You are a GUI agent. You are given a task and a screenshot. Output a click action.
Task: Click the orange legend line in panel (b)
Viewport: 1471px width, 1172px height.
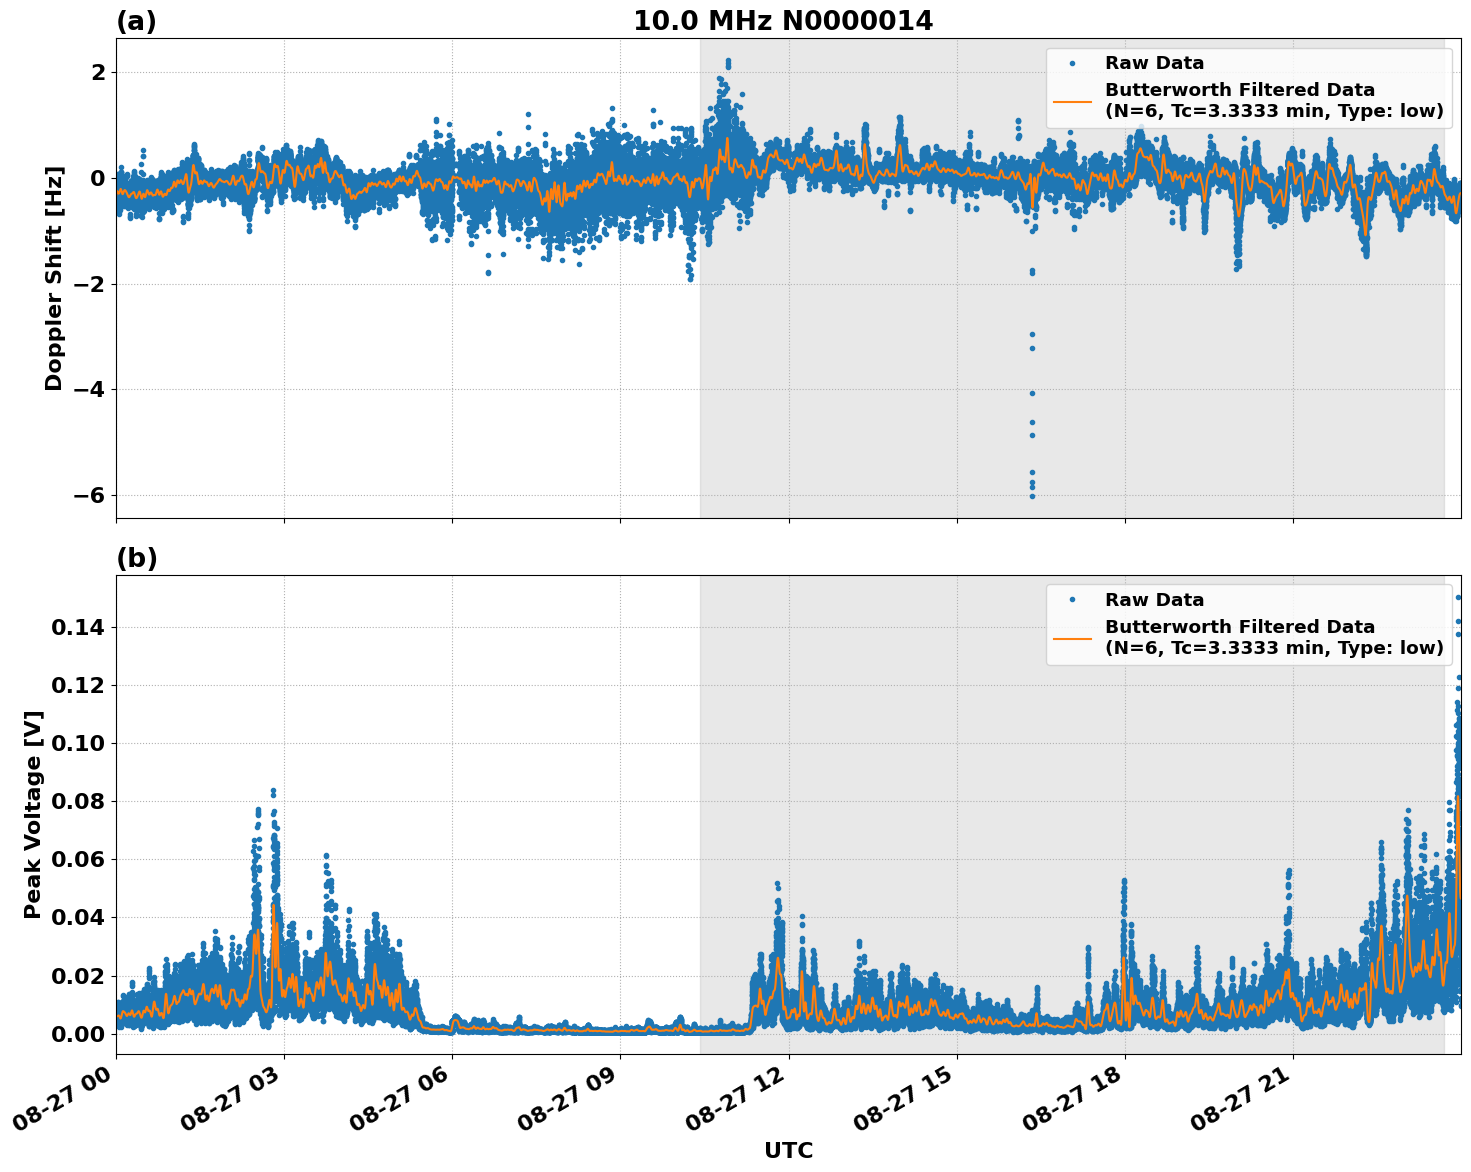1073,637
